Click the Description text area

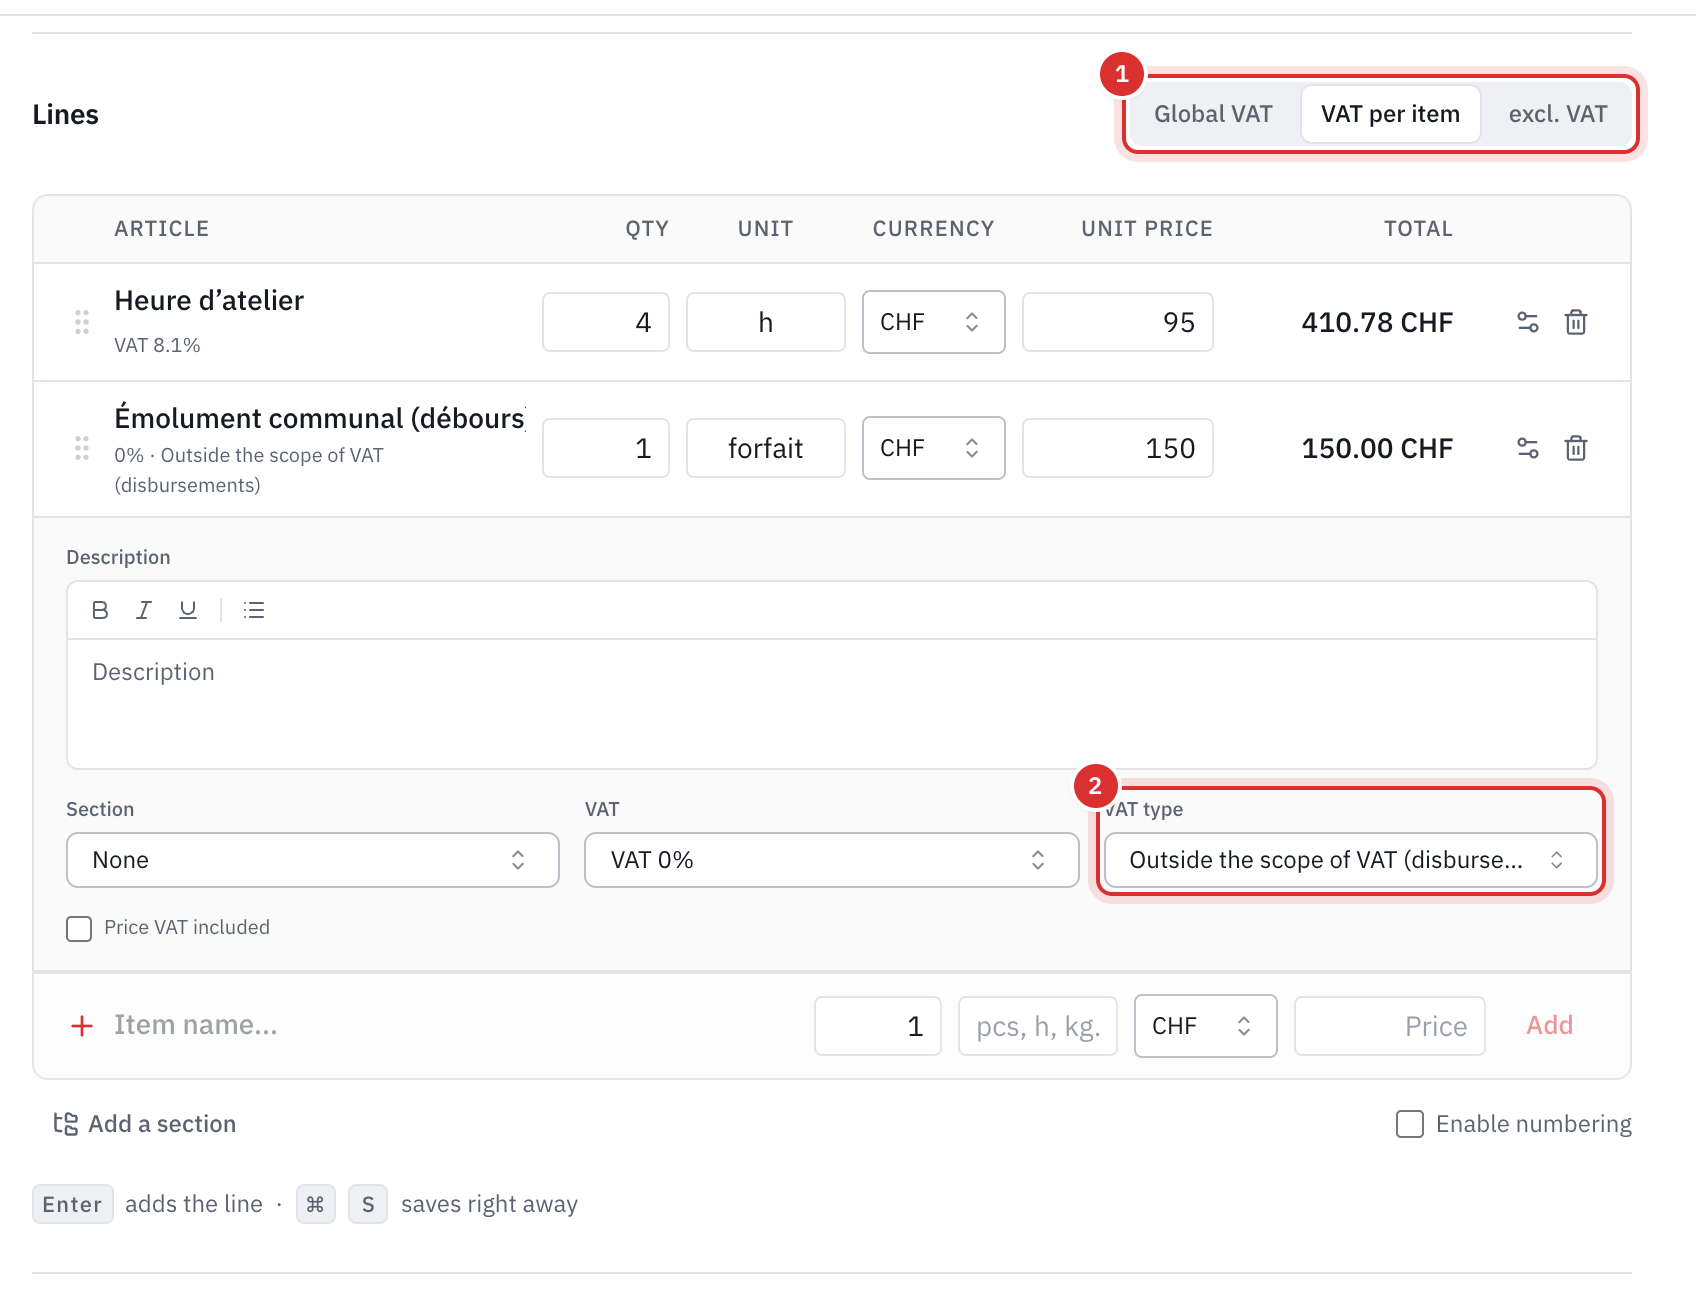[x=832, y=704]
